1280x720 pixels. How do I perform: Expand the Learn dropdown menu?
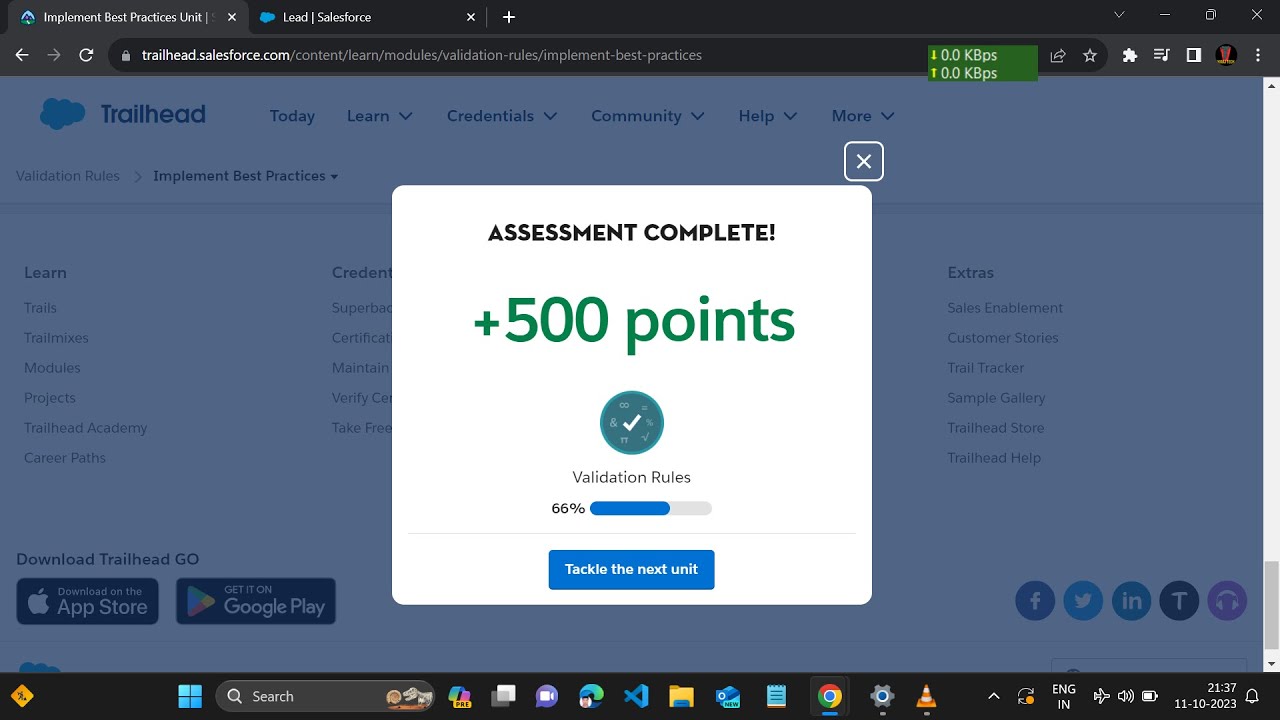tap(379, 116)
